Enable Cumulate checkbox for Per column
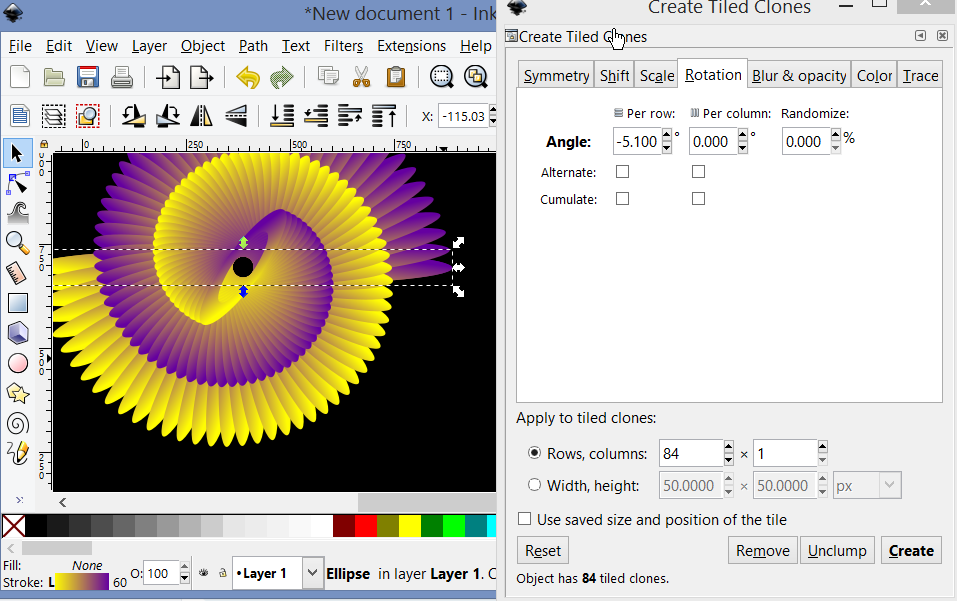 698,199
